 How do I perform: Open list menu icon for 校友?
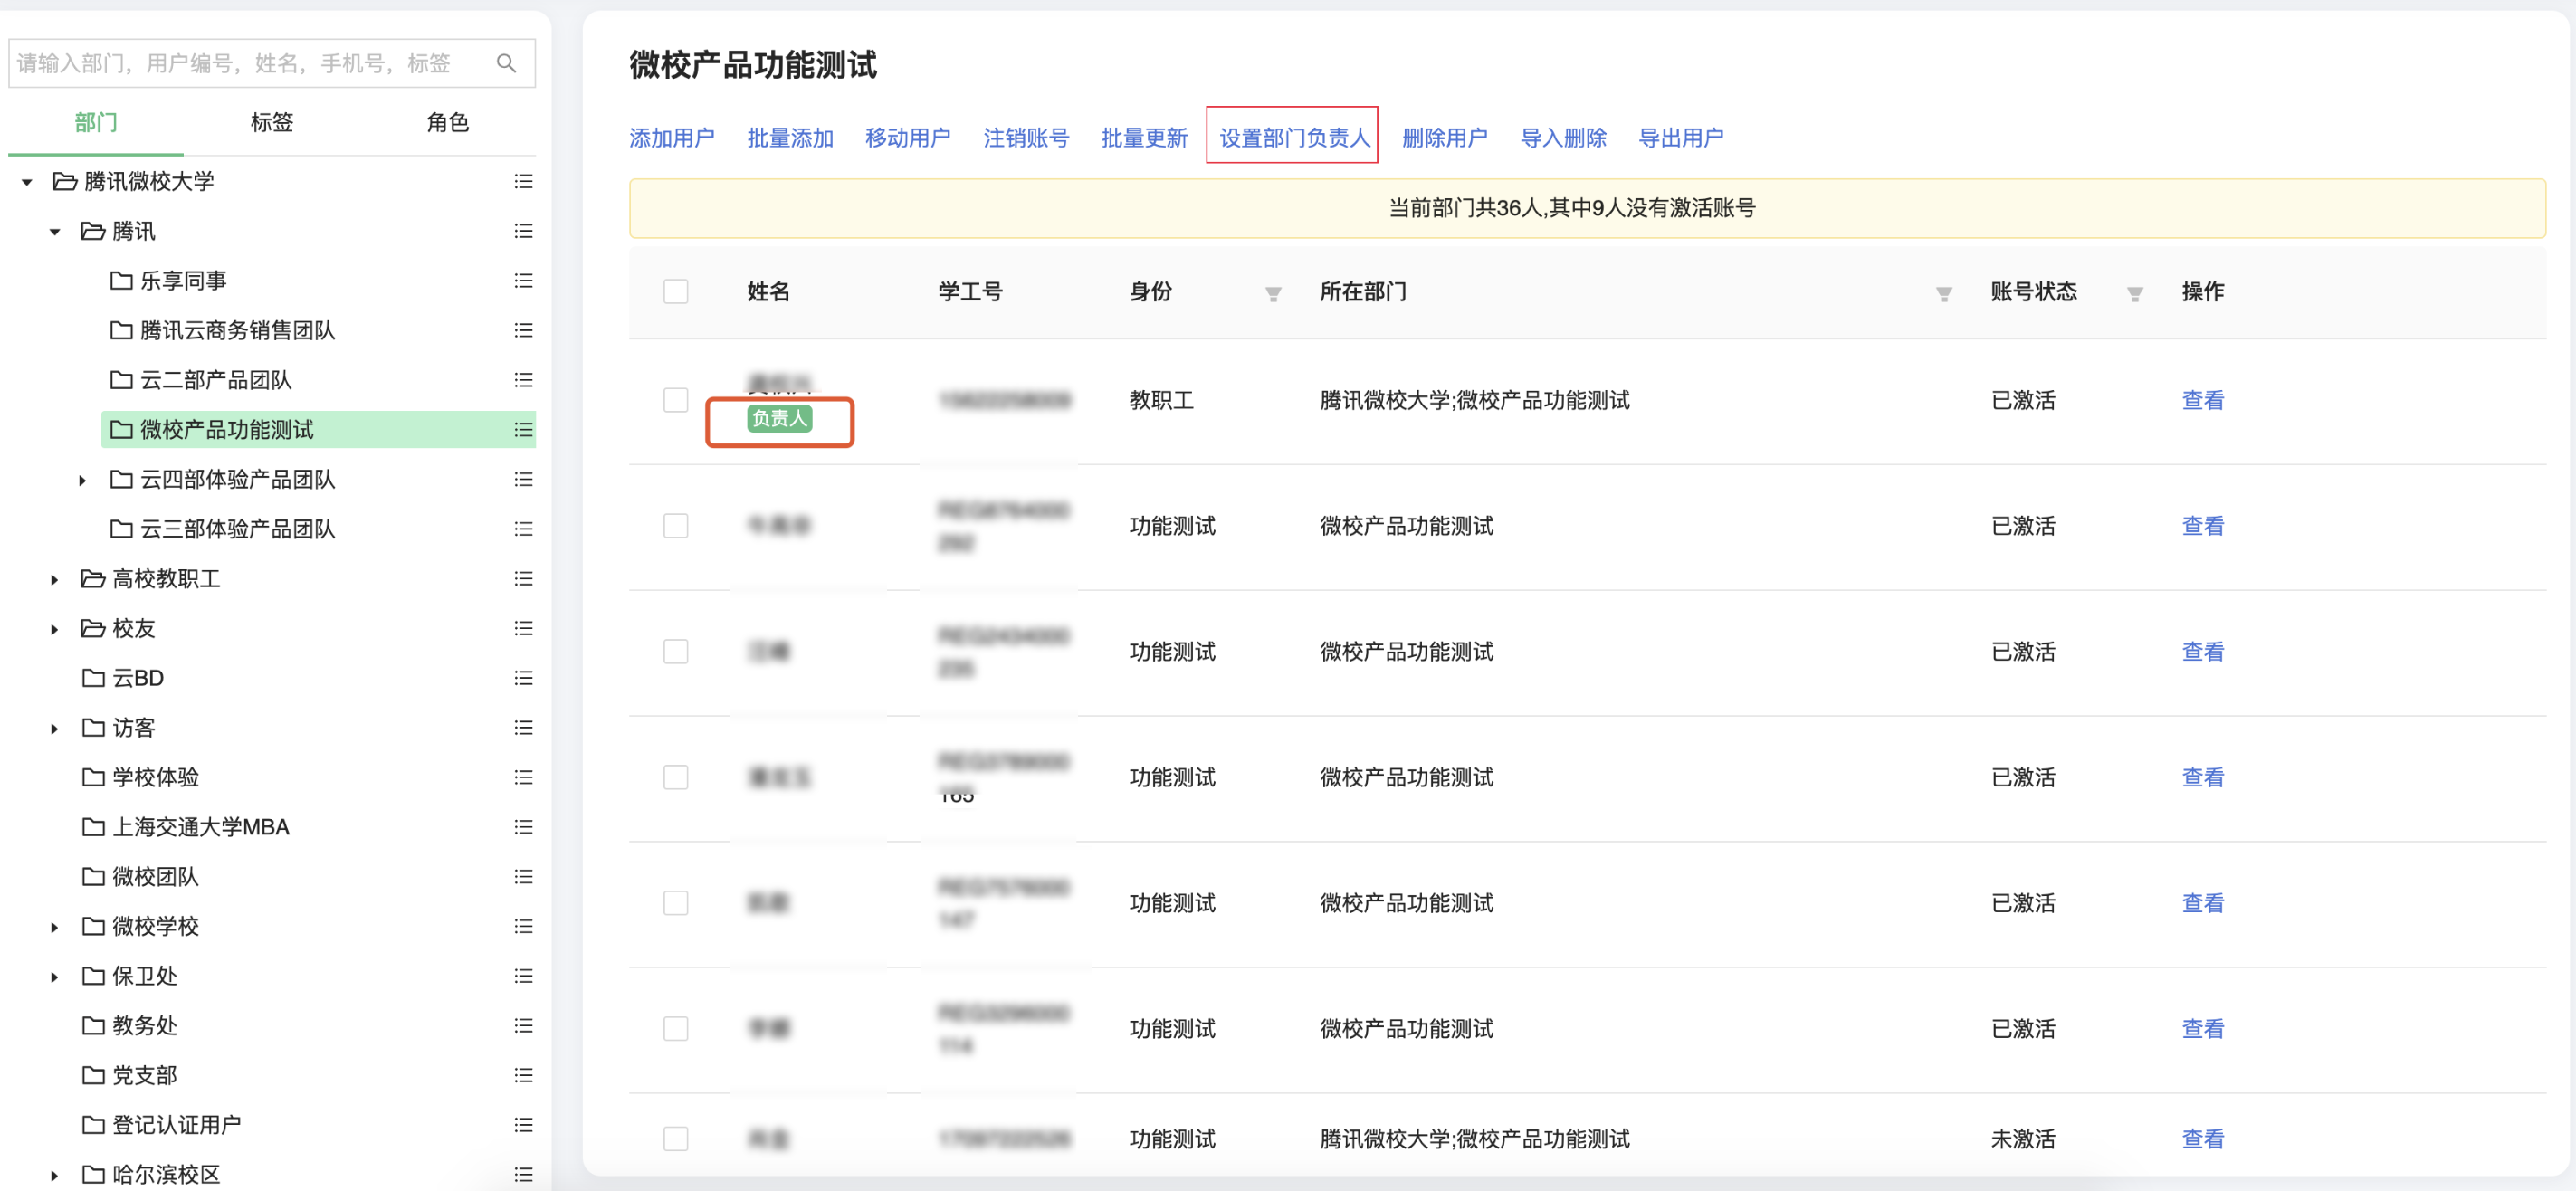point(523,629)
